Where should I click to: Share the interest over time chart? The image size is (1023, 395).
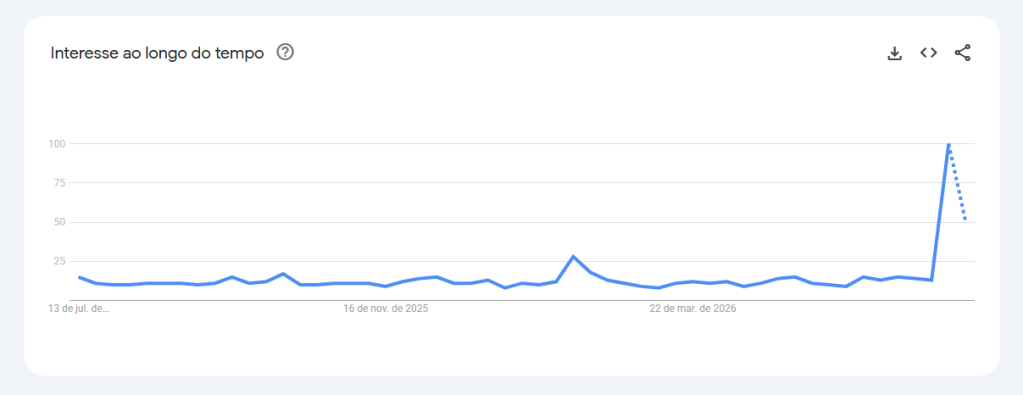tap(962, 53)
